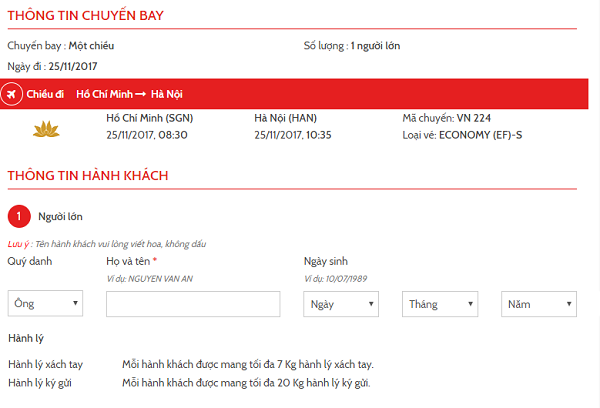Click 'Hồ Chí Minh (SGN)' departure airport
This screenshot has width=600, height=408.
click(150, 118)
